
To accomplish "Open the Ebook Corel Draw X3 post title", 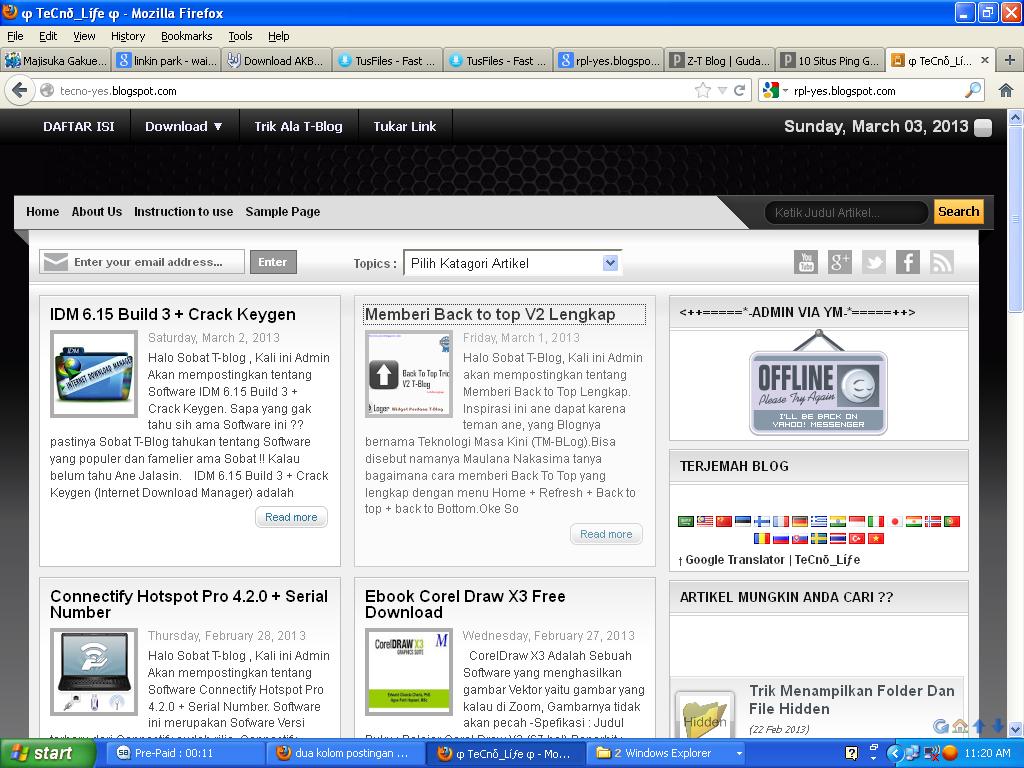I will tap(465, 604).
